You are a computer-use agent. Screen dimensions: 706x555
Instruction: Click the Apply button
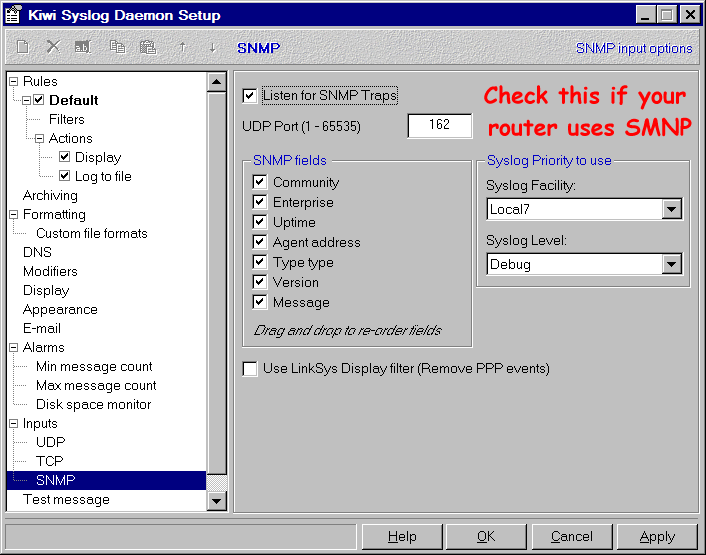point(657,537)
